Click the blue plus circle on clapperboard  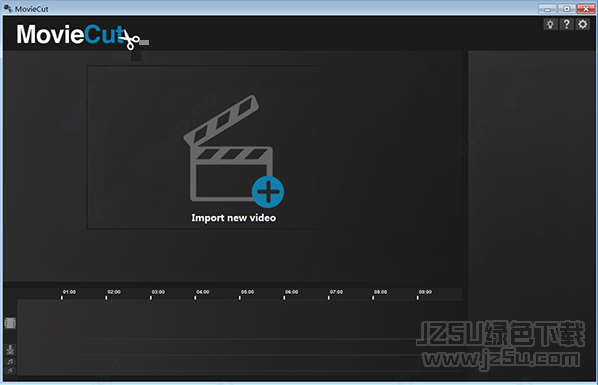(268, 192)
